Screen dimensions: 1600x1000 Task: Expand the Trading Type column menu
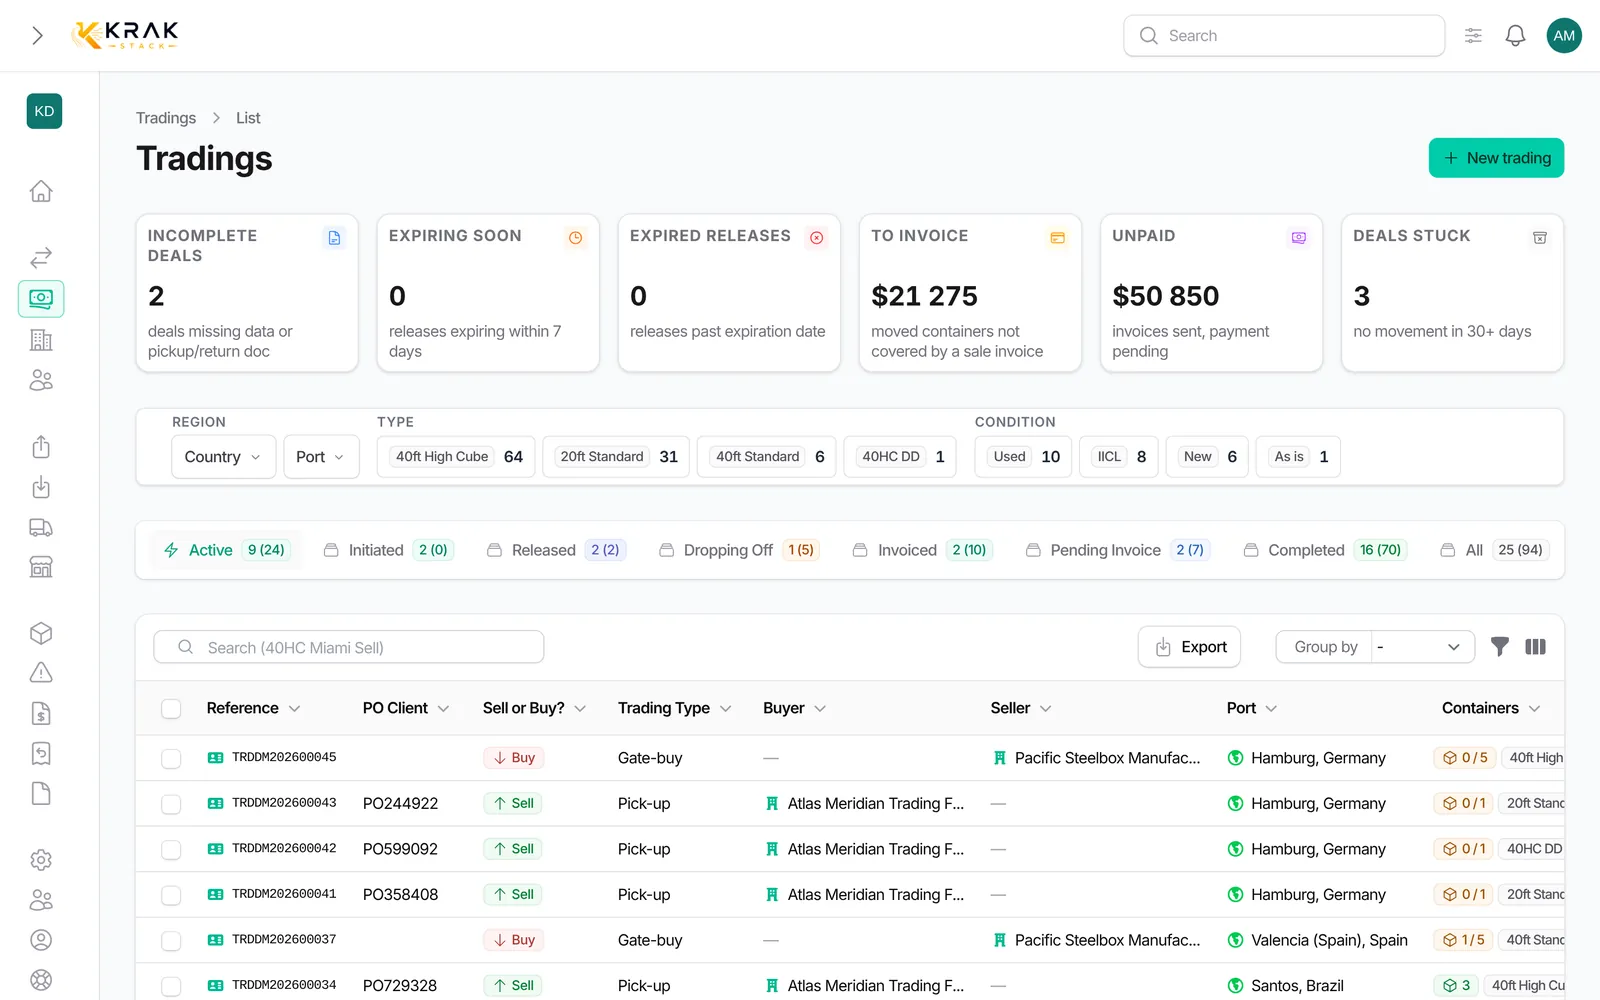[x=726, y=708]
